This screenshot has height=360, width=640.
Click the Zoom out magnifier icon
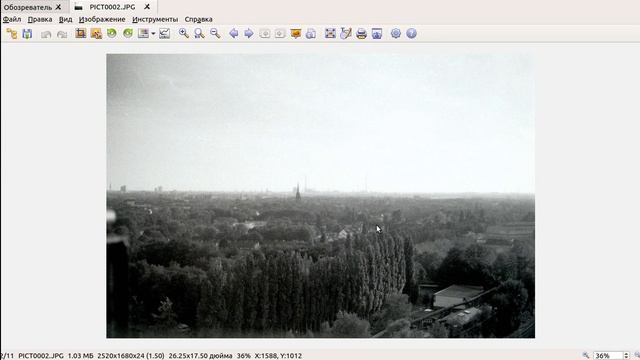click(x=215, y=33)
